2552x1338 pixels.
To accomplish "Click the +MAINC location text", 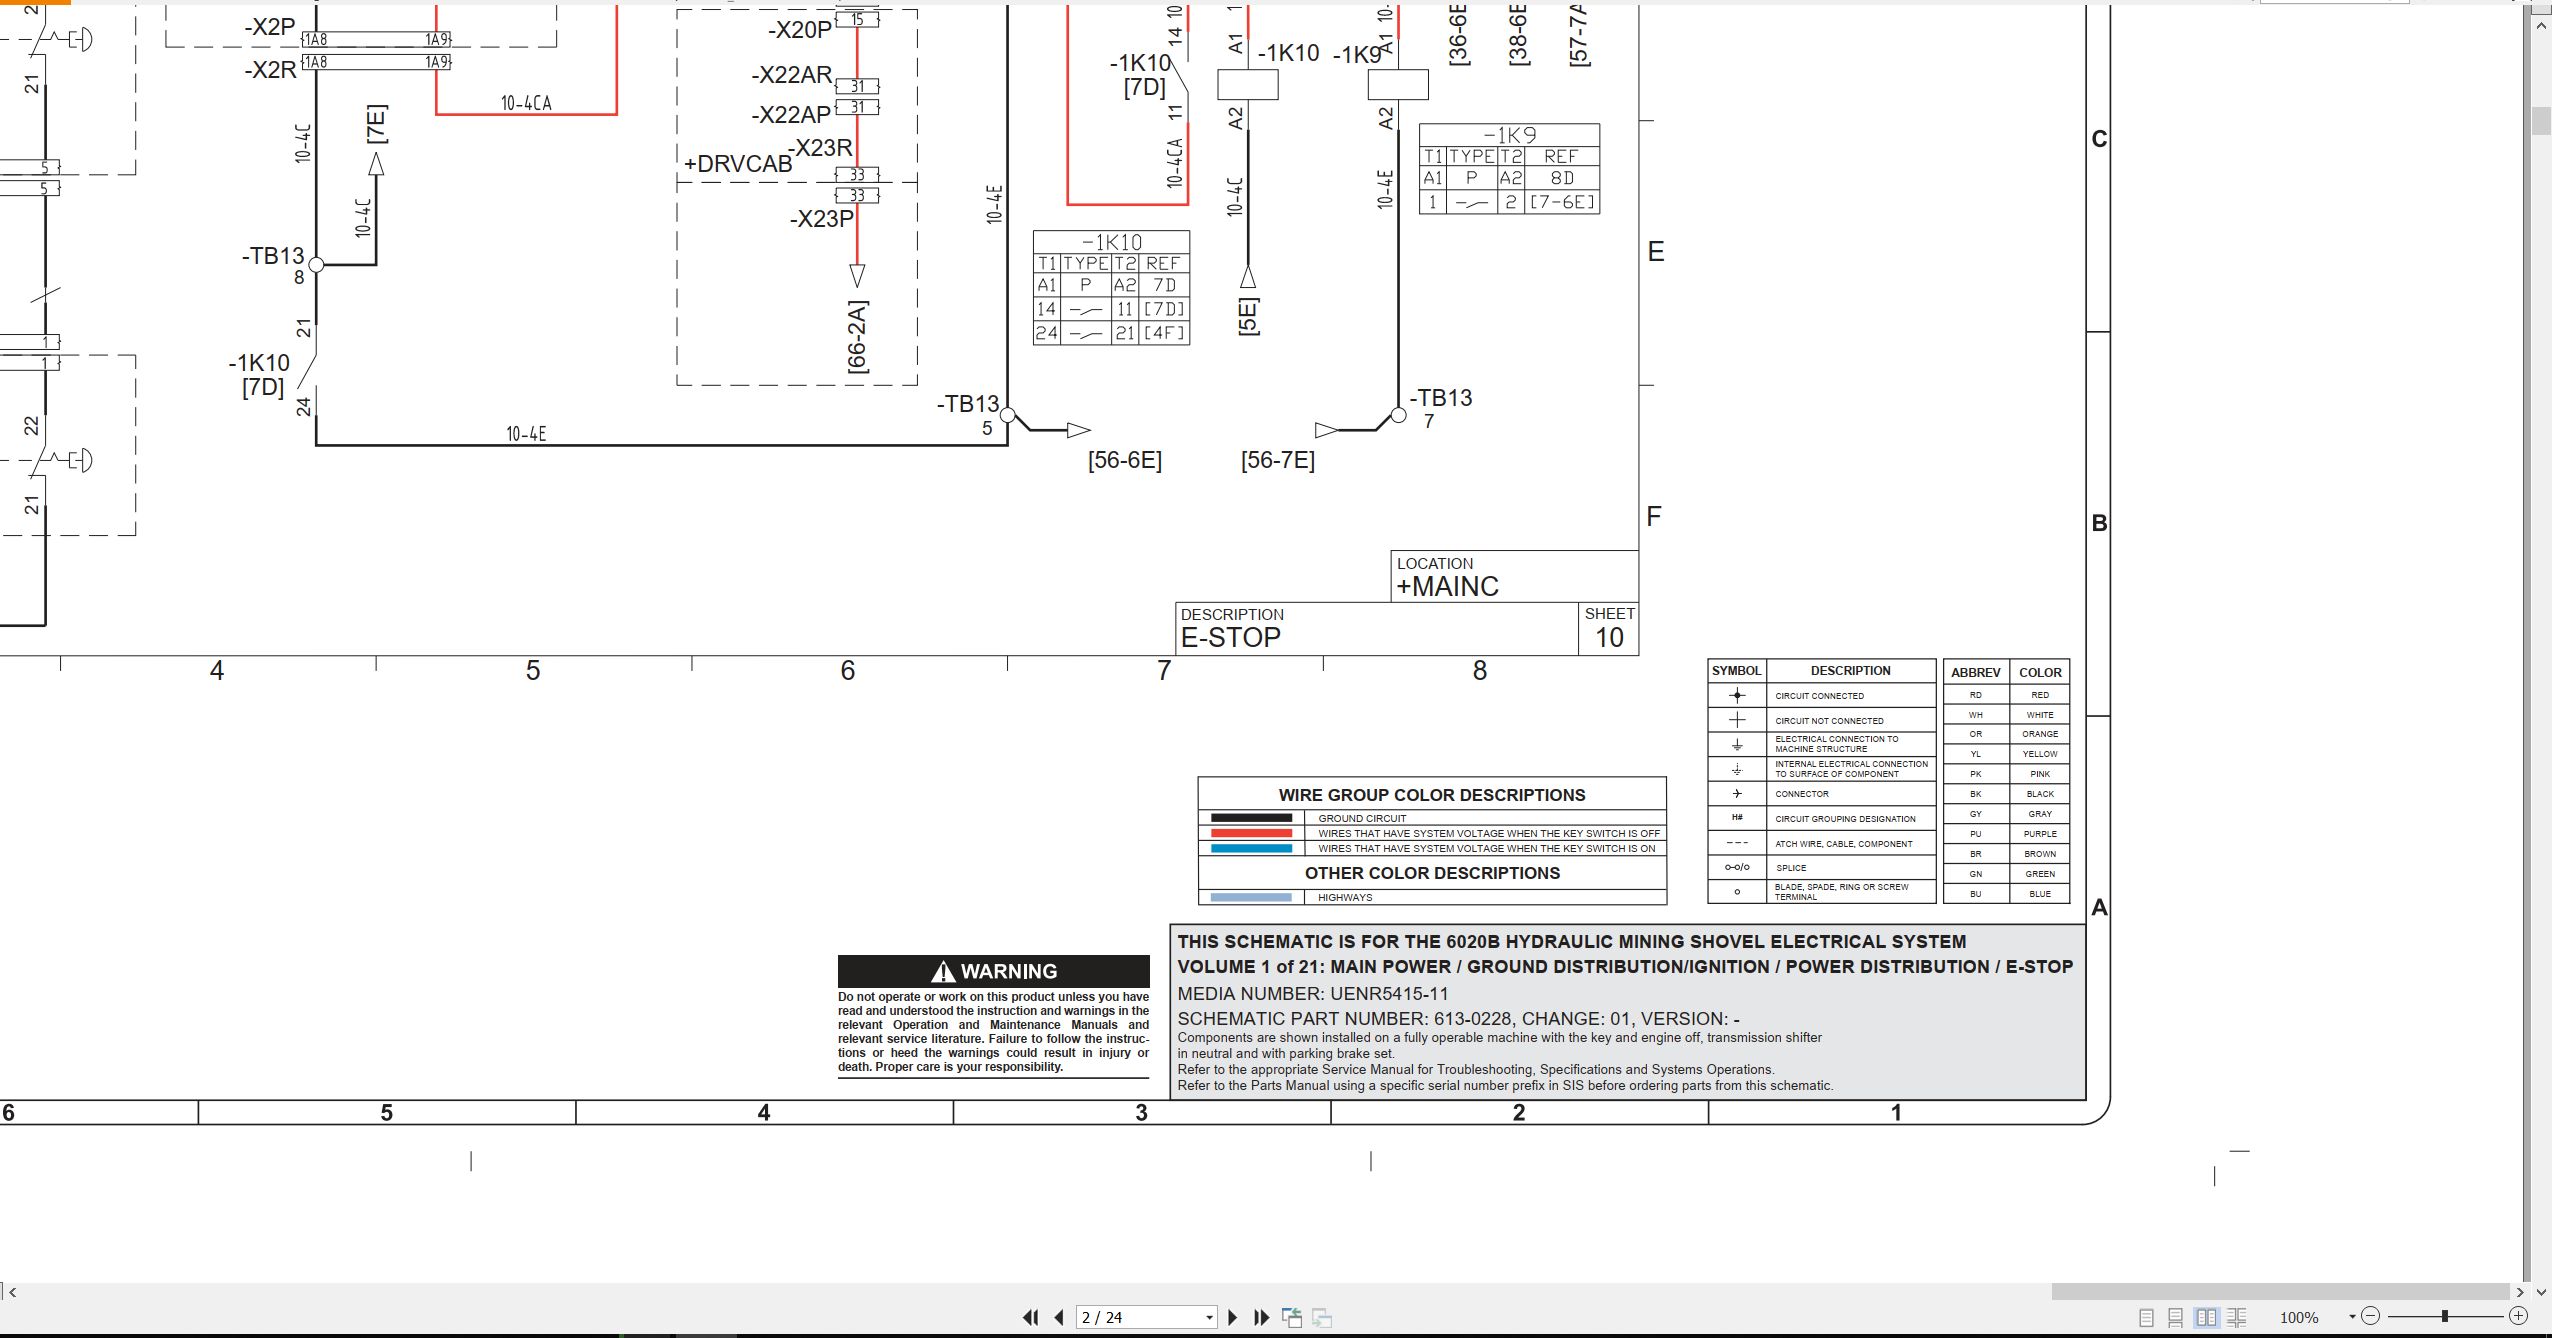I will [1447, 586].
